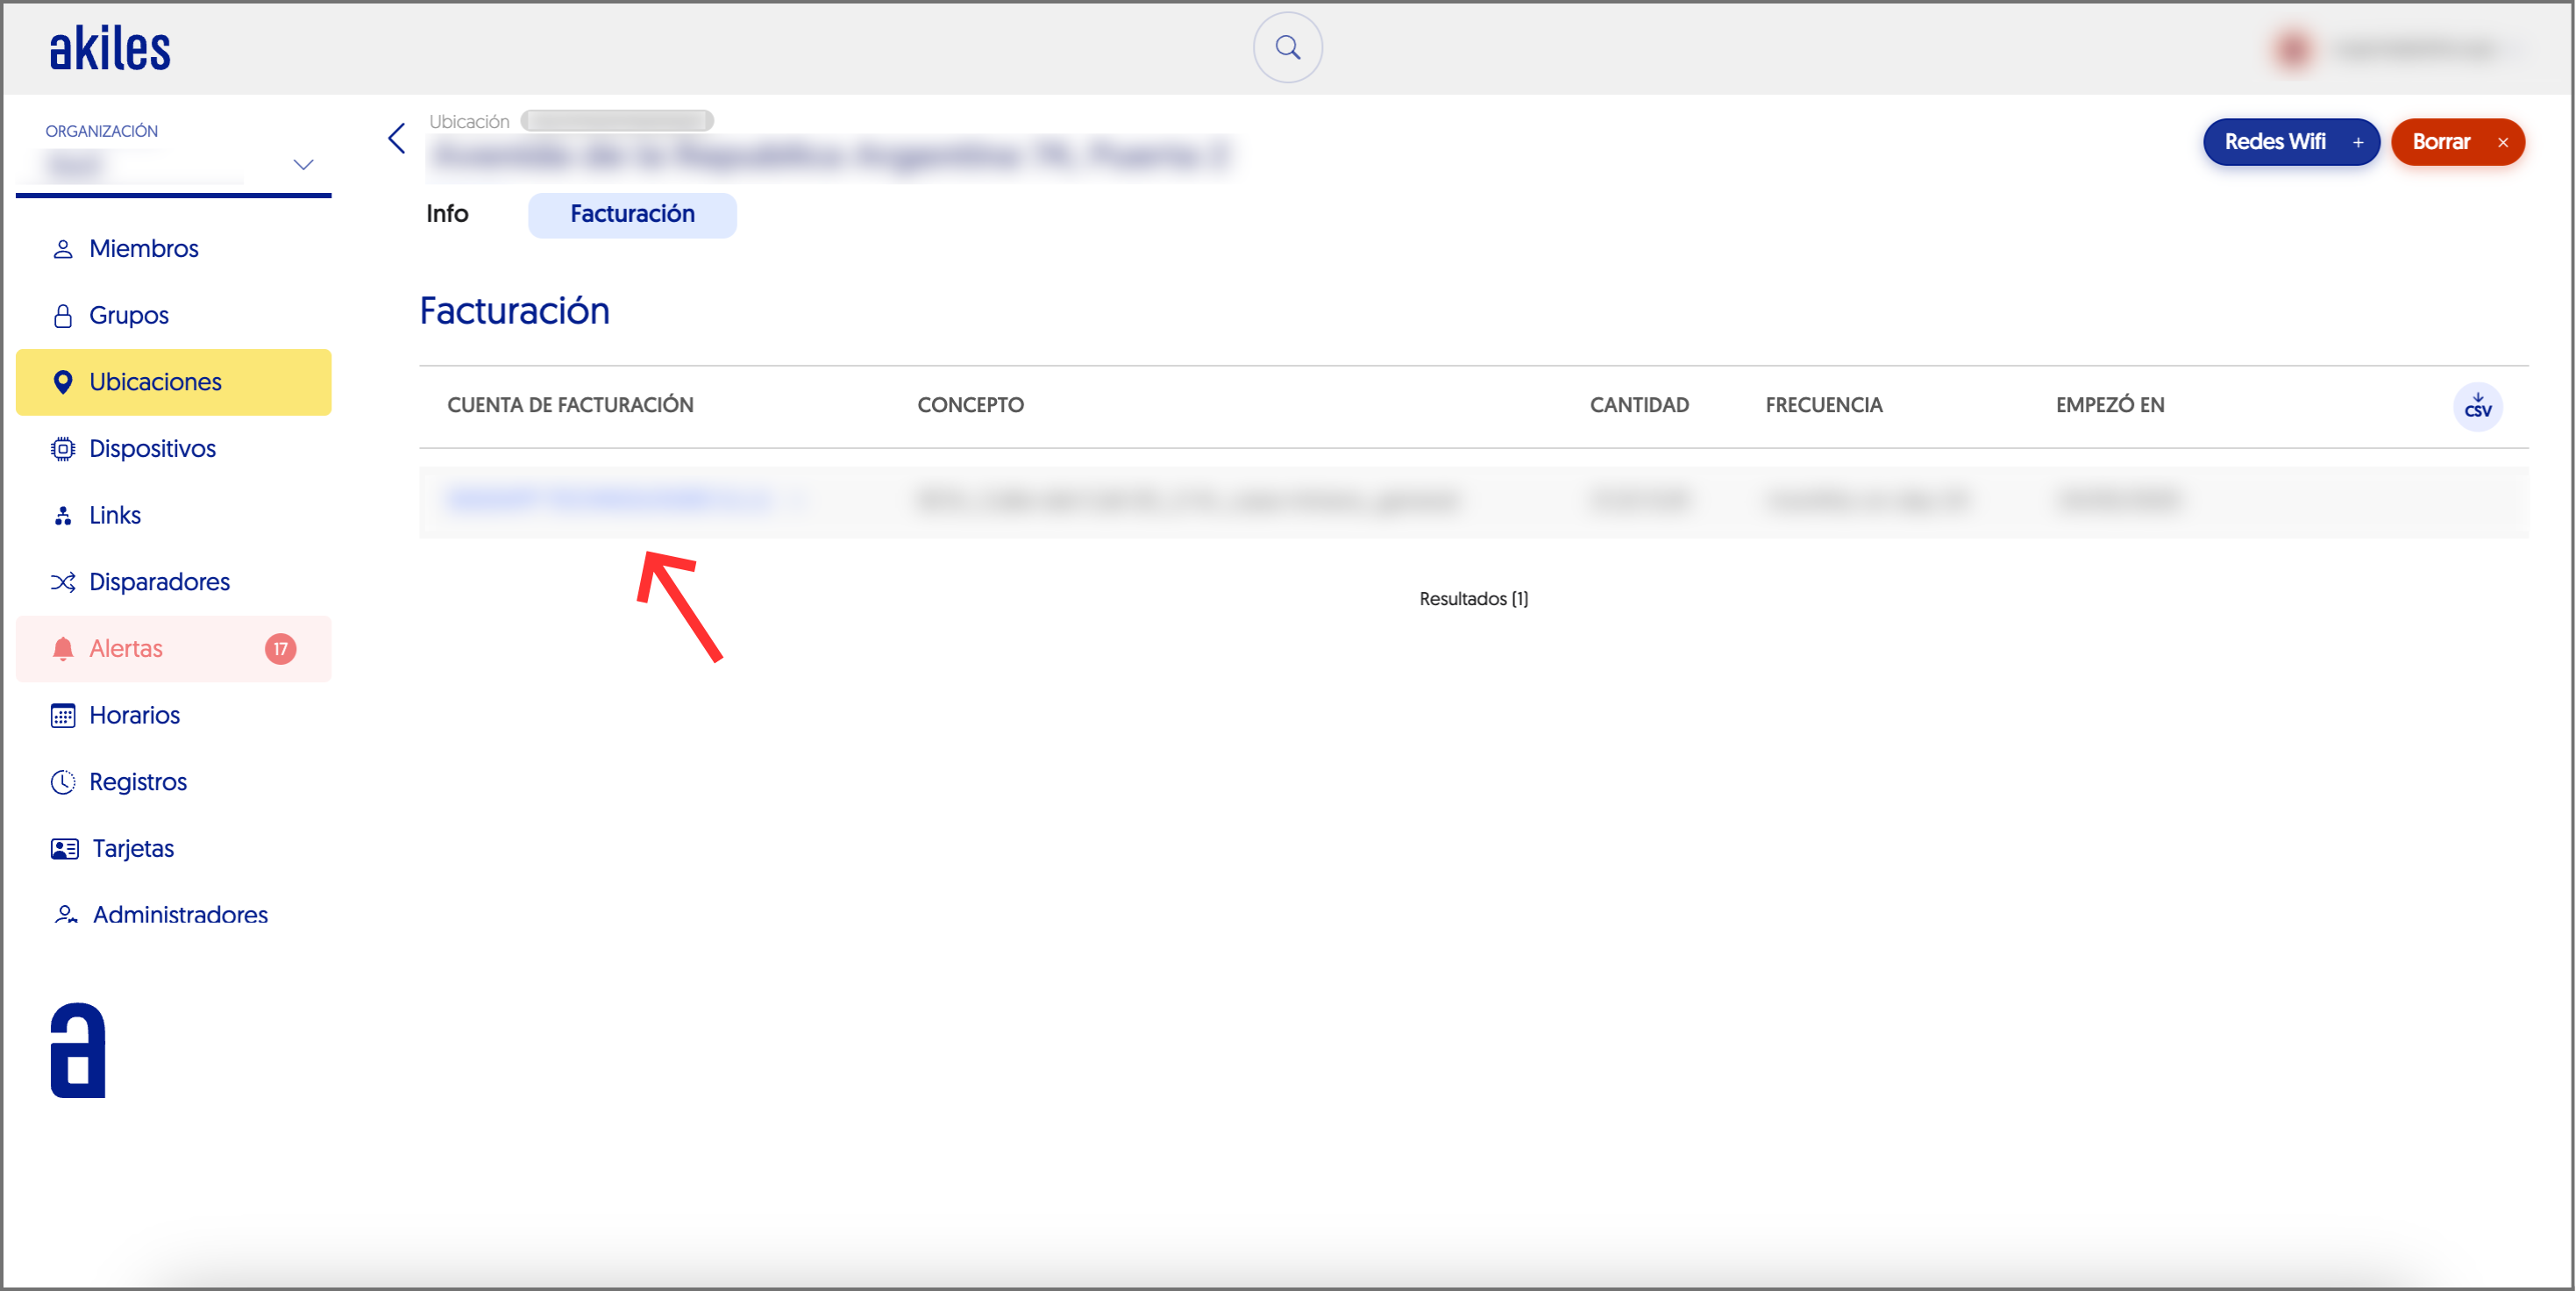Switch to the Info tab
2576x1291 pixels.
click(447, 213)
